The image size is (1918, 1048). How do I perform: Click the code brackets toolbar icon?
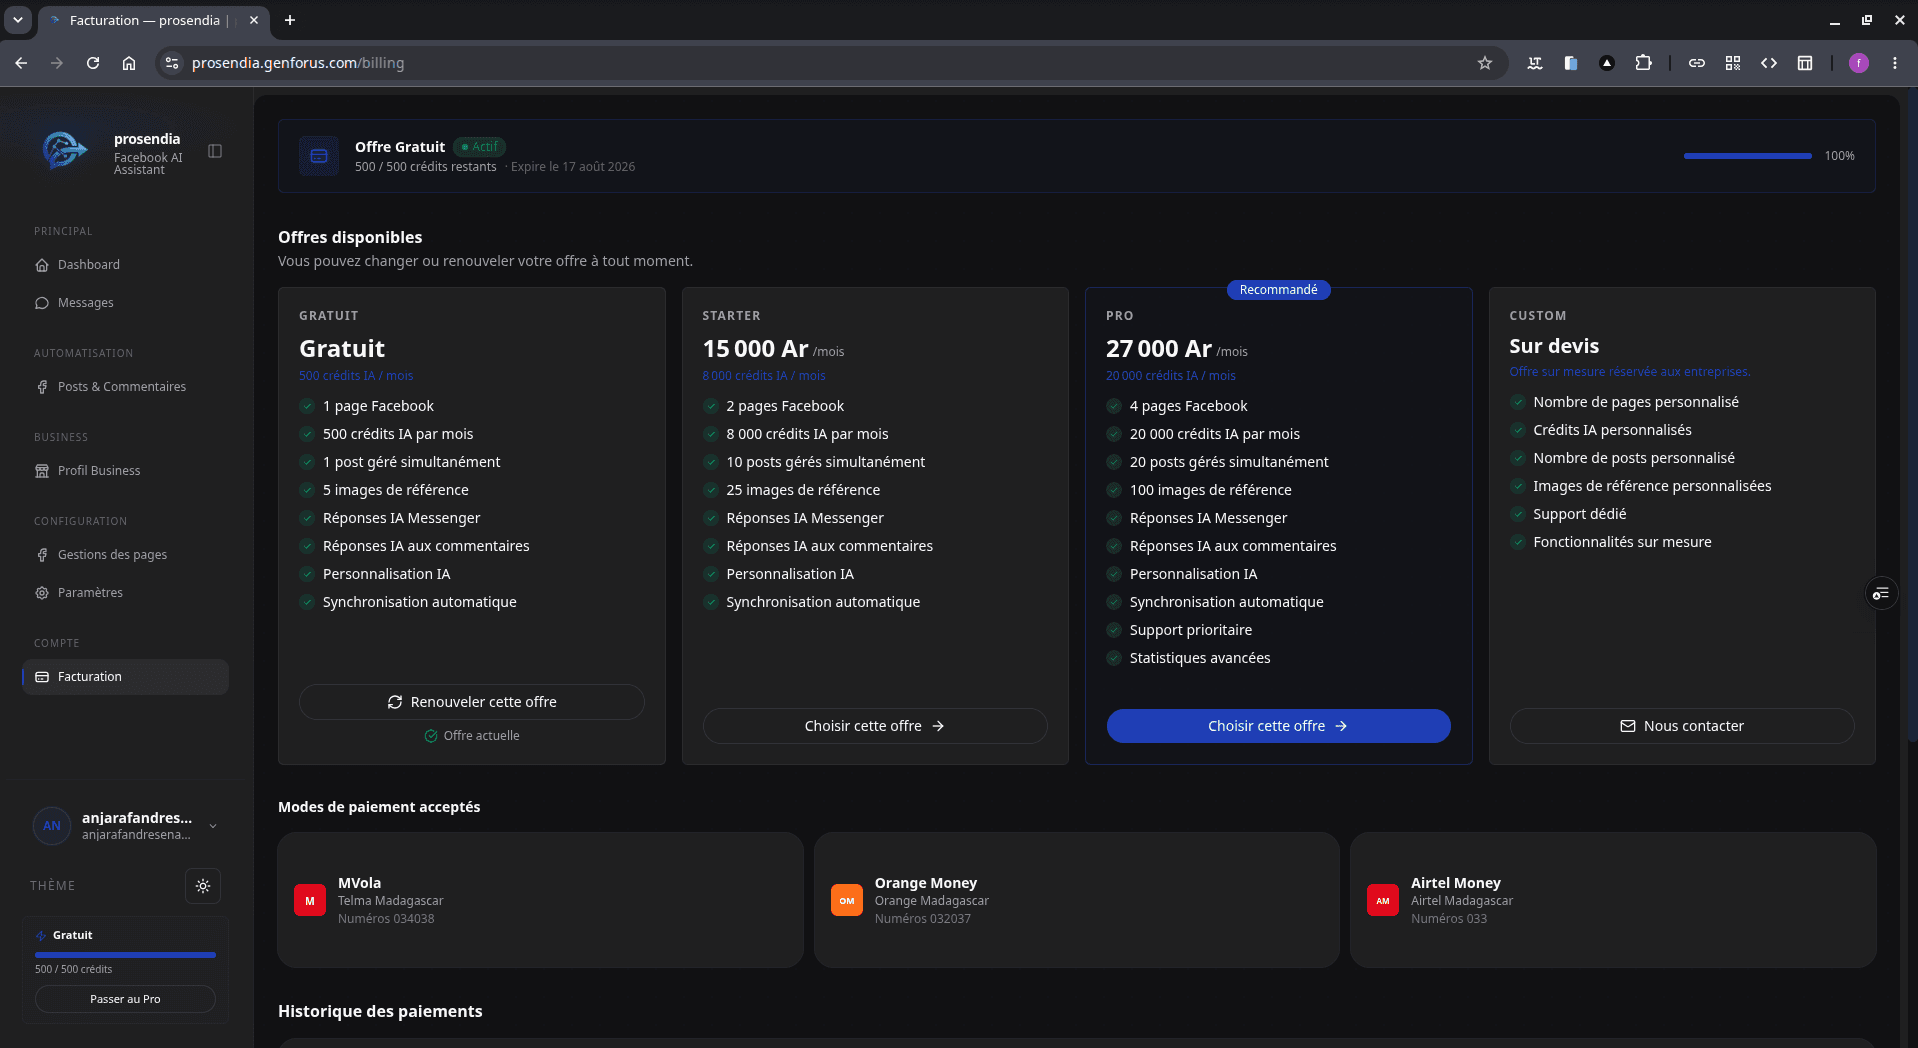(1769, 63)
